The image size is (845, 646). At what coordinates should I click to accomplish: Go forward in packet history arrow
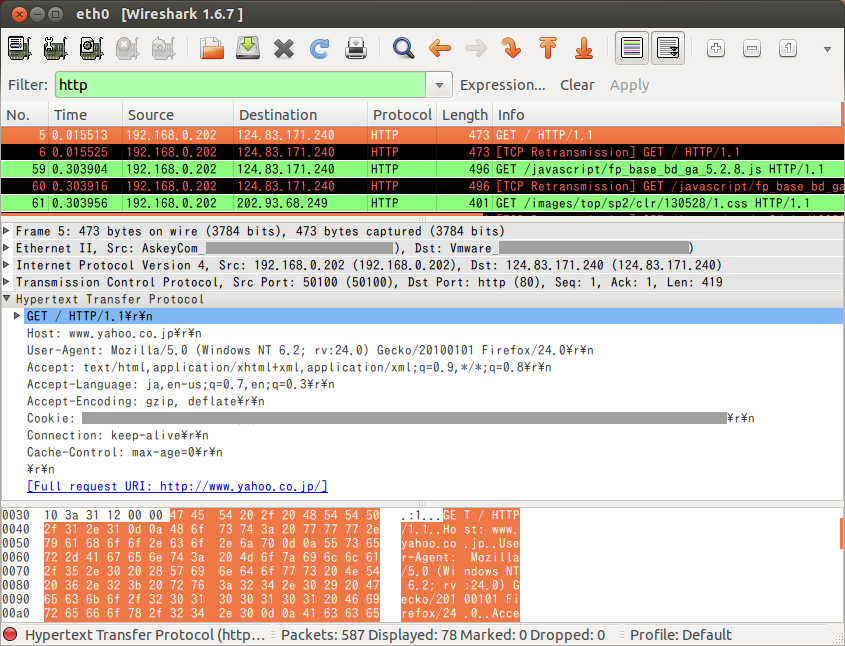[x=476, y=48]
